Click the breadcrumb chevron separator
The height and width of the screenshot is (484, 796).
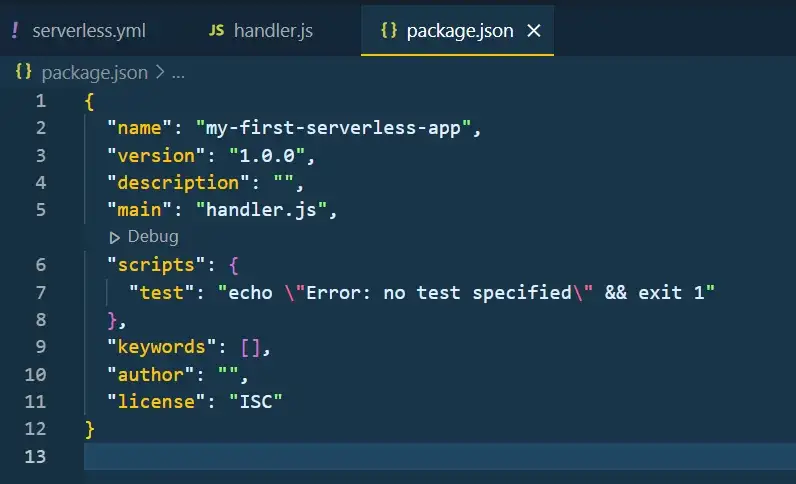[x=159, y=73]
